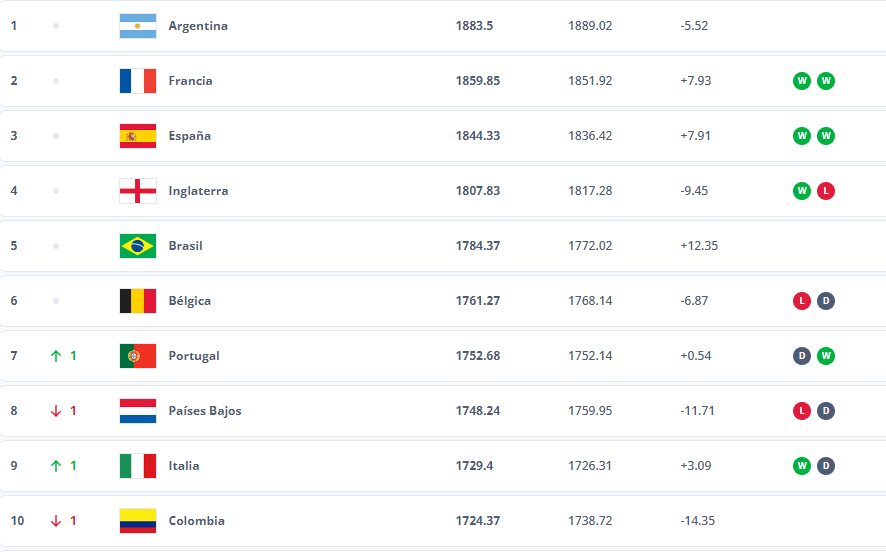Viewport: 886px width, 552px height.
Task: Click the Belgium flag icon
Action: coord(138,301)
